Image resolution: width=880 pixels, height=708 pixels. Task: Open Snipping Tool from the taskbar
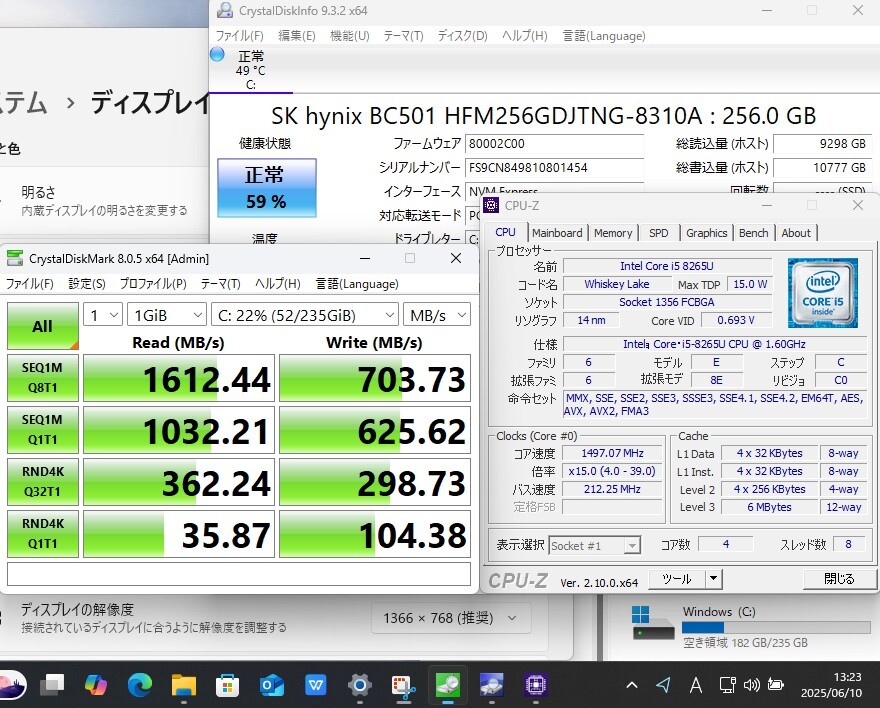(x=404, y=684)
